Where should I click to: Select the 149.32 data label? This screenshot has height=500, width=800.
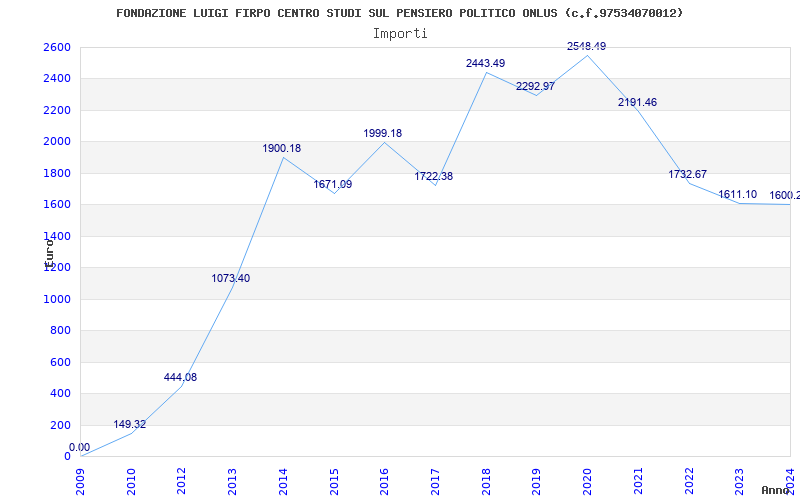pos(130,424)
